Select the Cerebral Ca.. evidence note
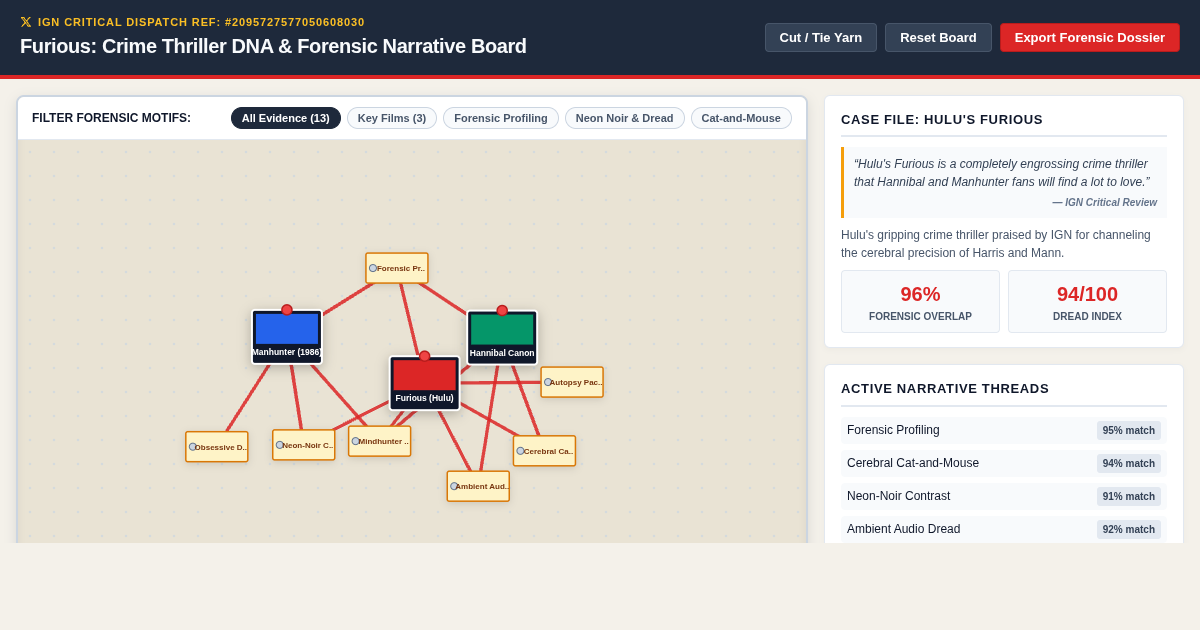1200x630 pixels. (544, 451)
